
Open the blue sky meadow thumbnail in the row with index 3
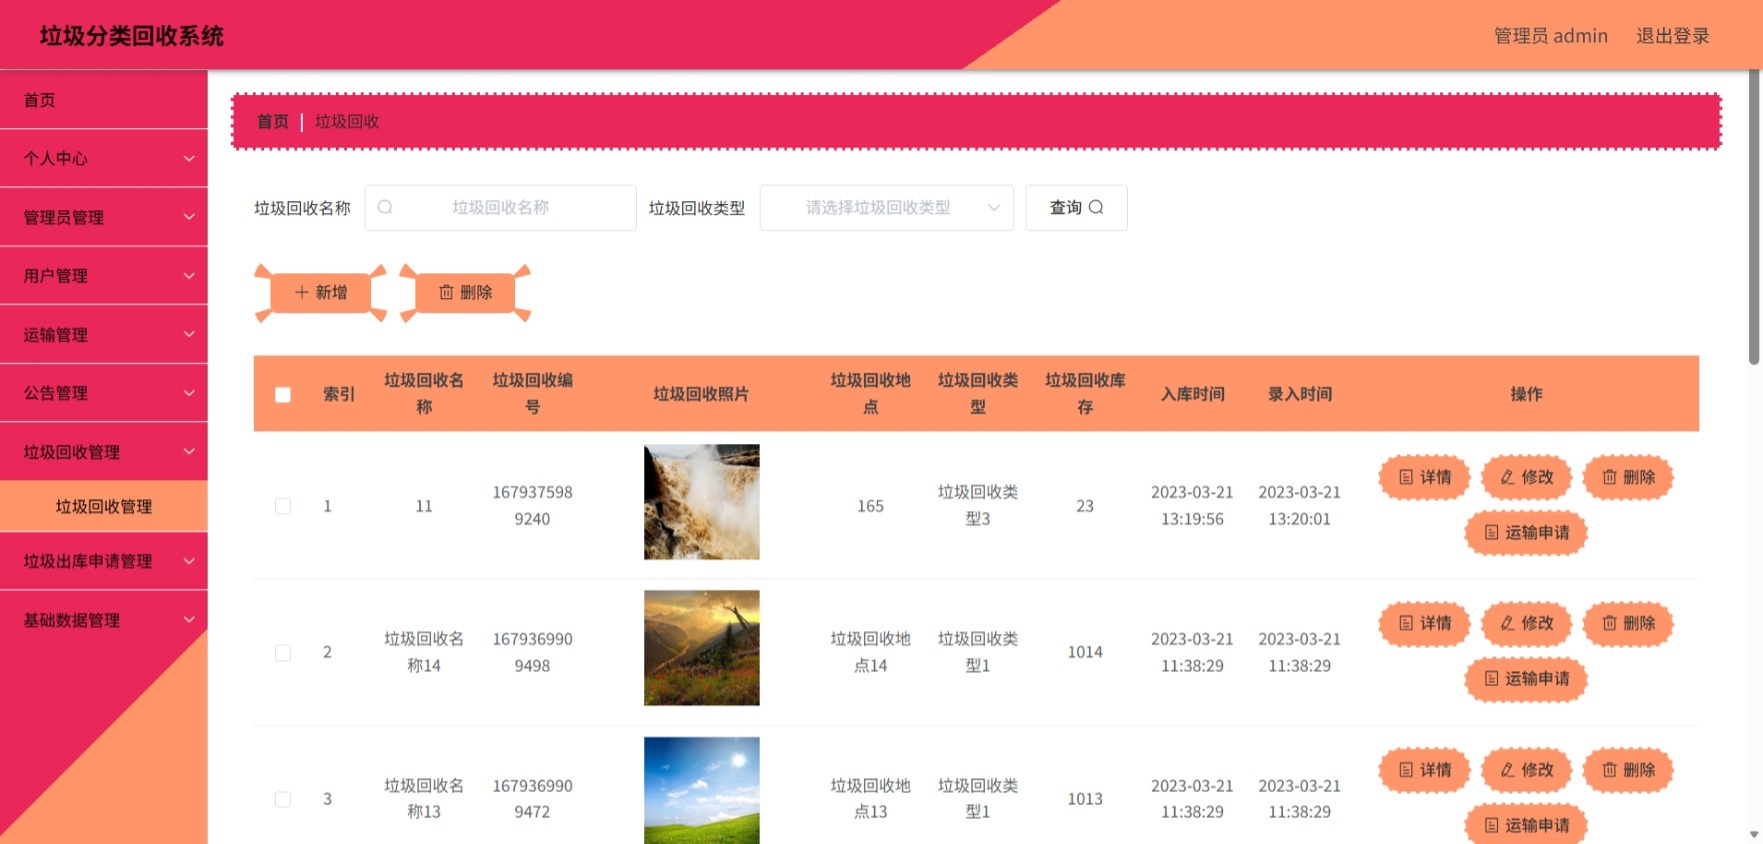coord(701,791)
